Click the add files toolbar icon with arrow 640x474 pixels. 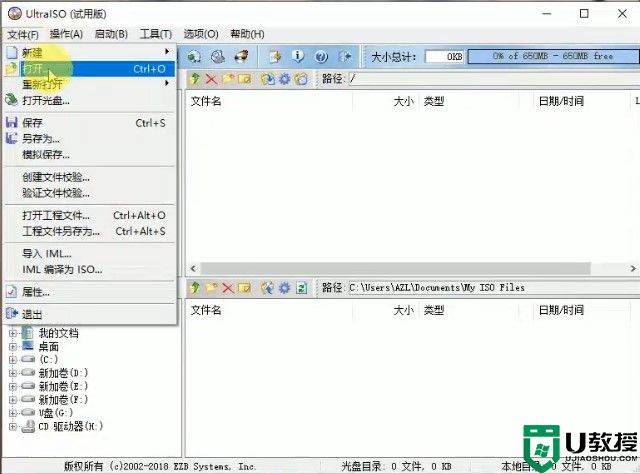[275, 56]
